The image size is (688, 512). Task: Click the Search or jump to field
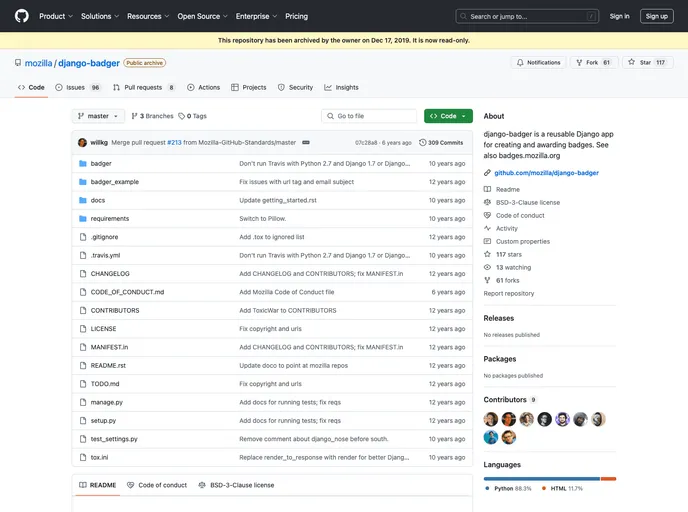pos(527,16)
